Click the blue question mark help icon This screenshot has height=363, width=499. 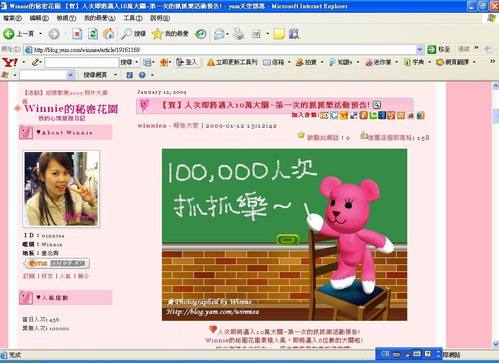pos(142,75)
